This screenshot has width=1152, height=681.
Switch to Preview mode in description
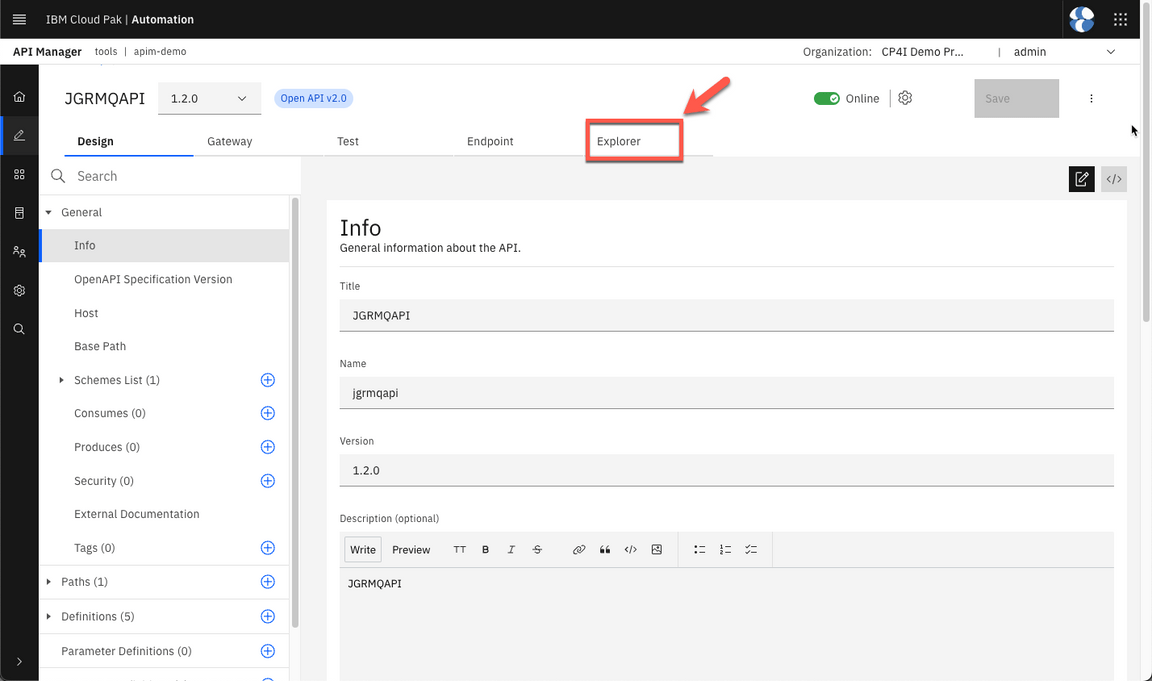(x=411, y=550)
